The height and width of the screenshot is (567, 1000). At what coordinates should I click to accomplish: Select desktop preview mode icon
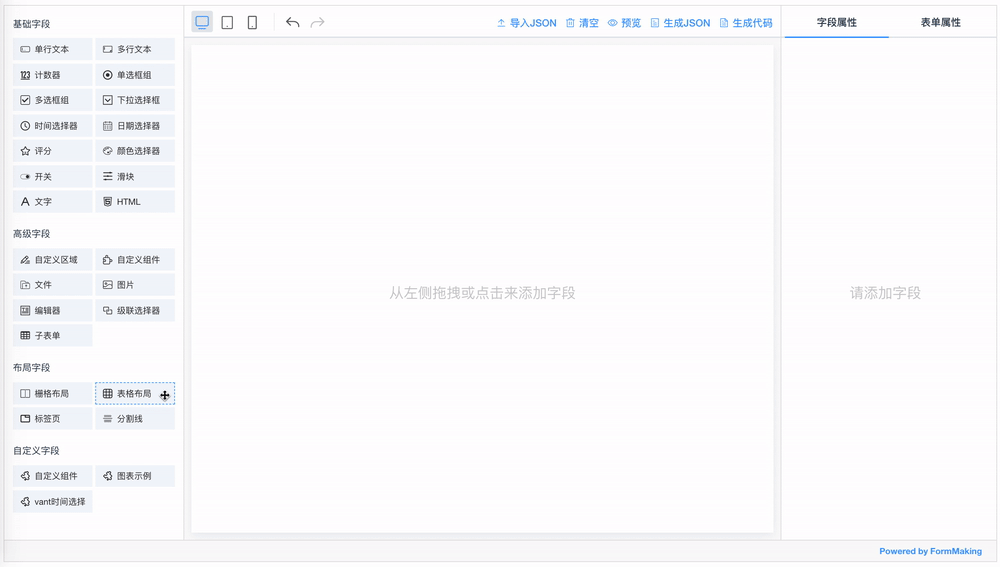(202, 22)
